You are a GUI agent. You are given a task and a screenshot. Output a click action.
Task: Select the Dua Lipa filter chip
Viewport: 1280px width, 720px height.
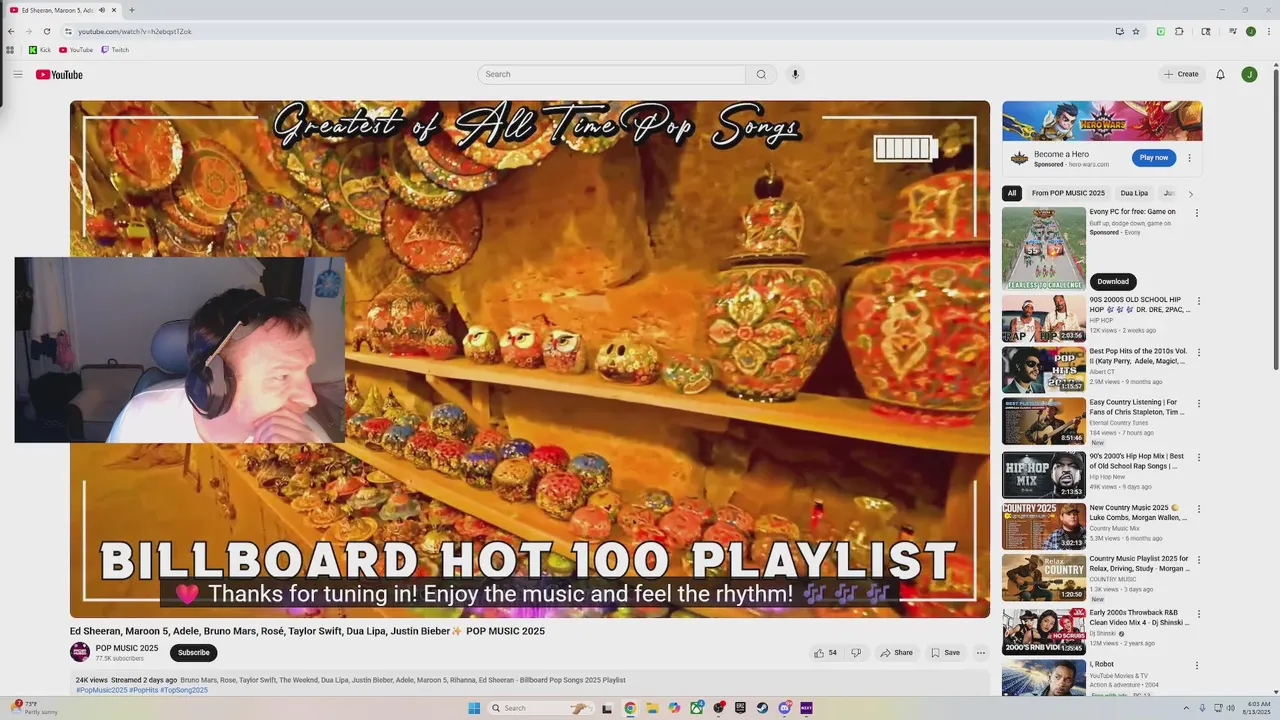click(x=1134, y=193)
